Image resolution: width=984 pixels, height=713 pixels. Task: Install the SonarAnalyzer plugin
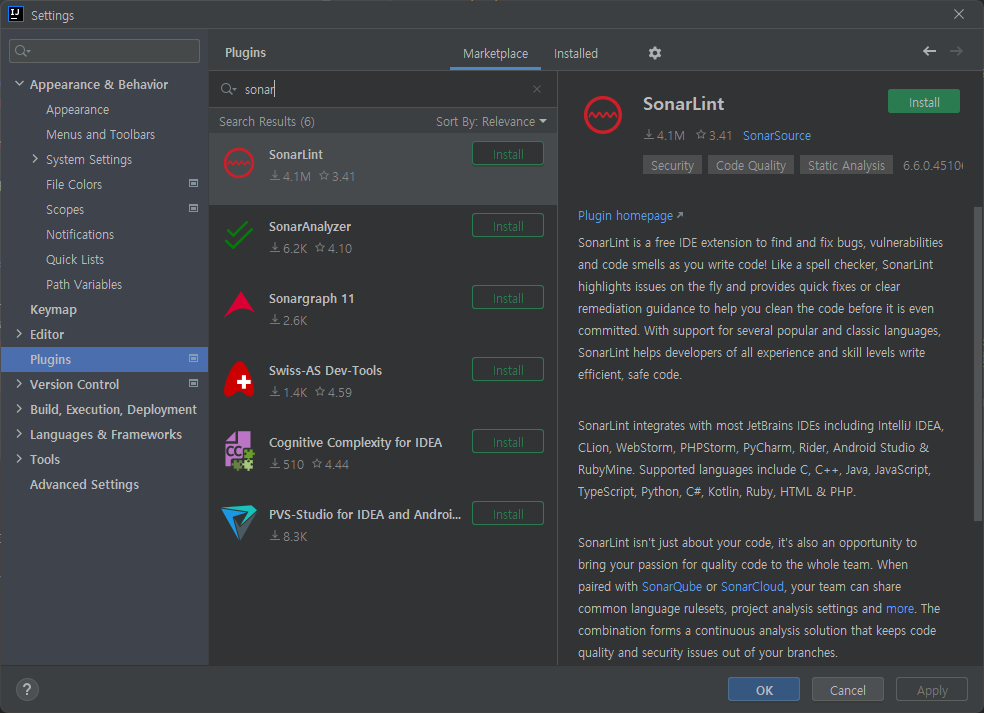click(x=508, y=226)
